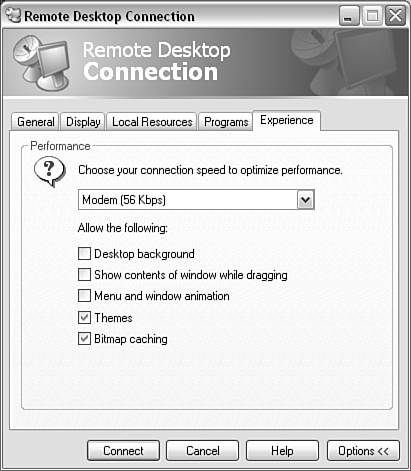Close the Remote Desktop Connection dialog
411x471 pixels.
click(x=395, y=16)
